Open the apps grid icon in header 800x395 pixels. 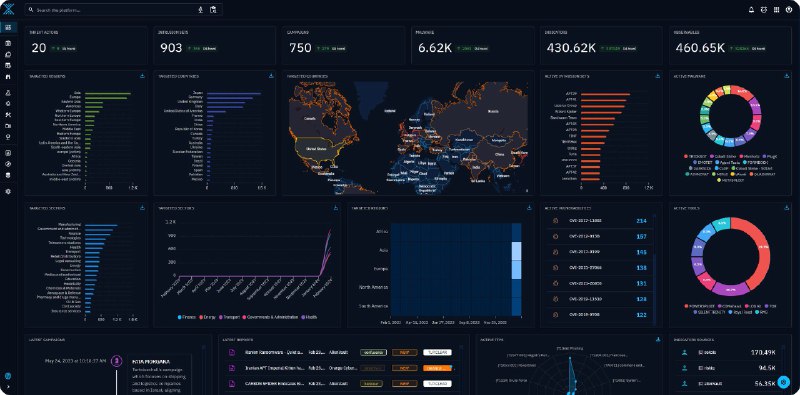[x=777, y=10]
